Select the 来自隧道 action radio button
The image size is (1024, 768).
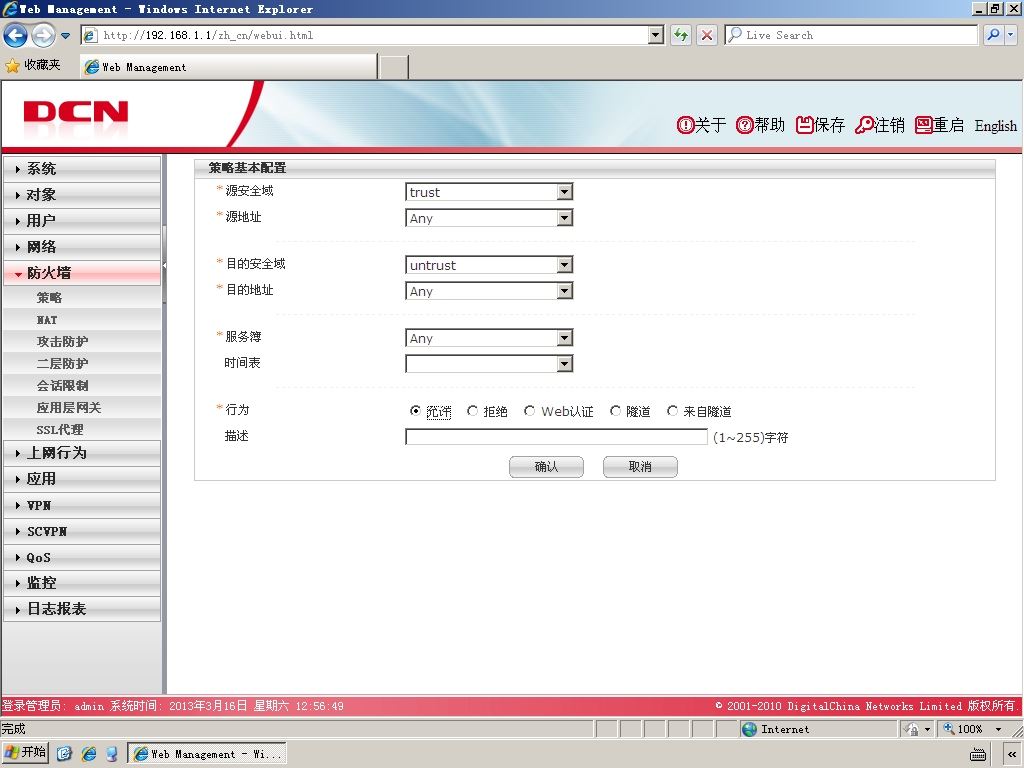tap(672, 411)
